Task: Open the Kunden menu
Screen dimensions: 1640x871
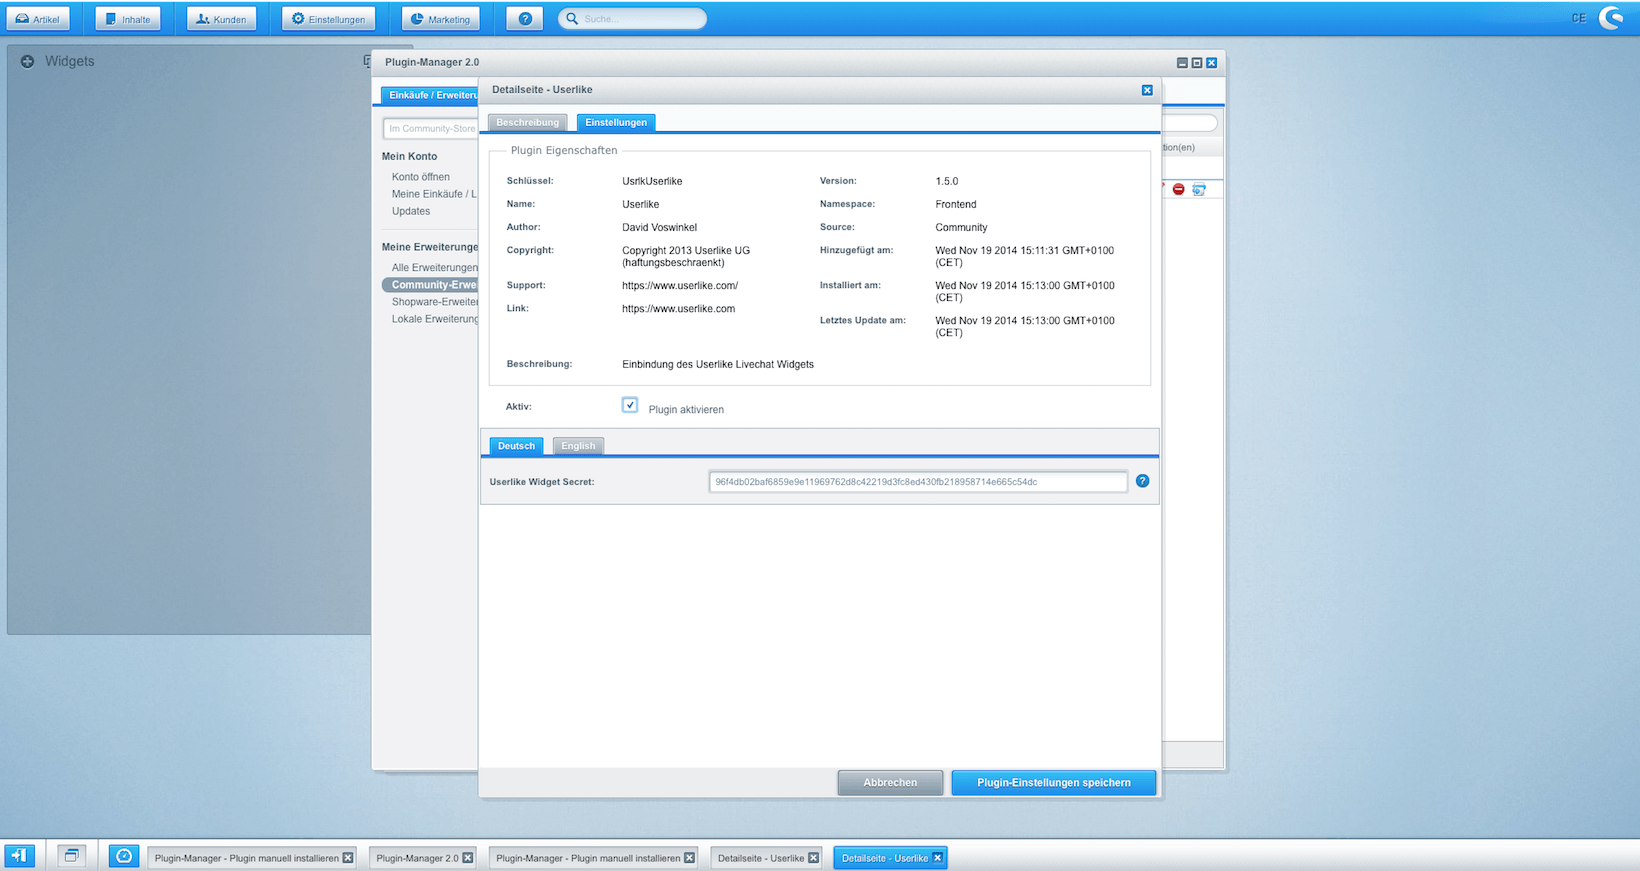Action: click(x=221, y=19)
